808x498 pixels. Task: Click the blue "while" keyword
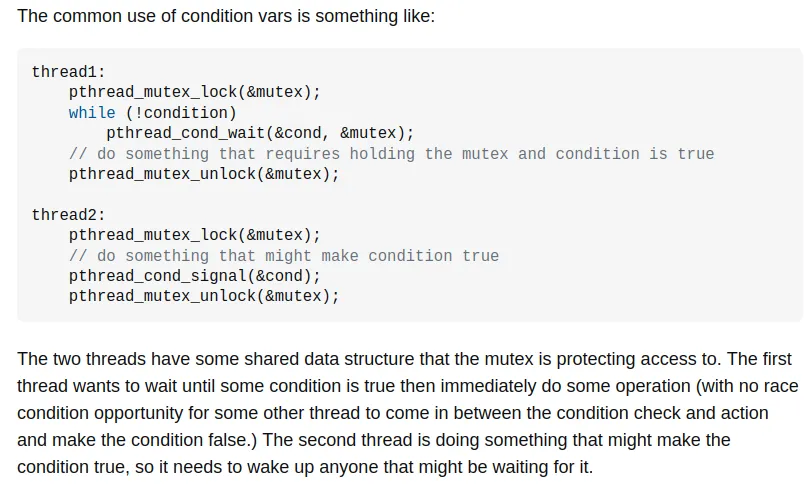pyautogui.click(x=92, y=113)
